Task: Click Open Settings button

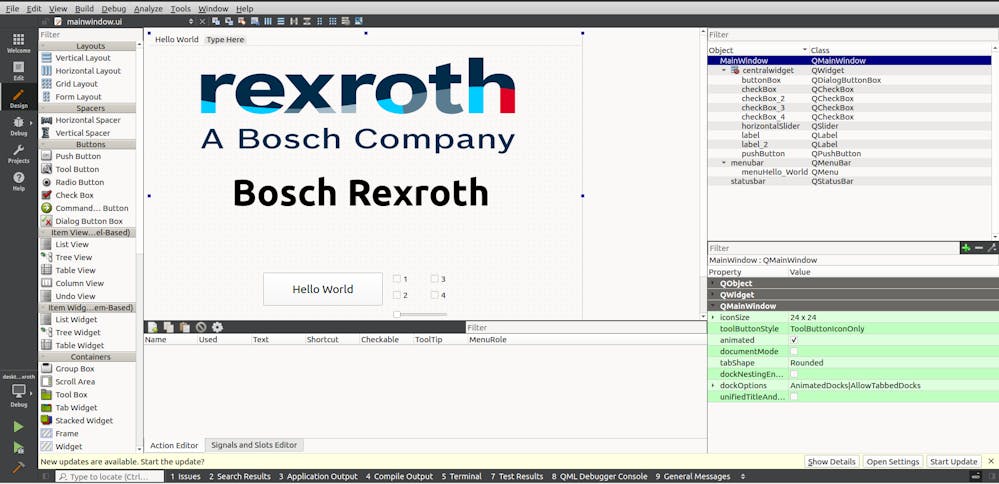Action: (x=893, y=461)
